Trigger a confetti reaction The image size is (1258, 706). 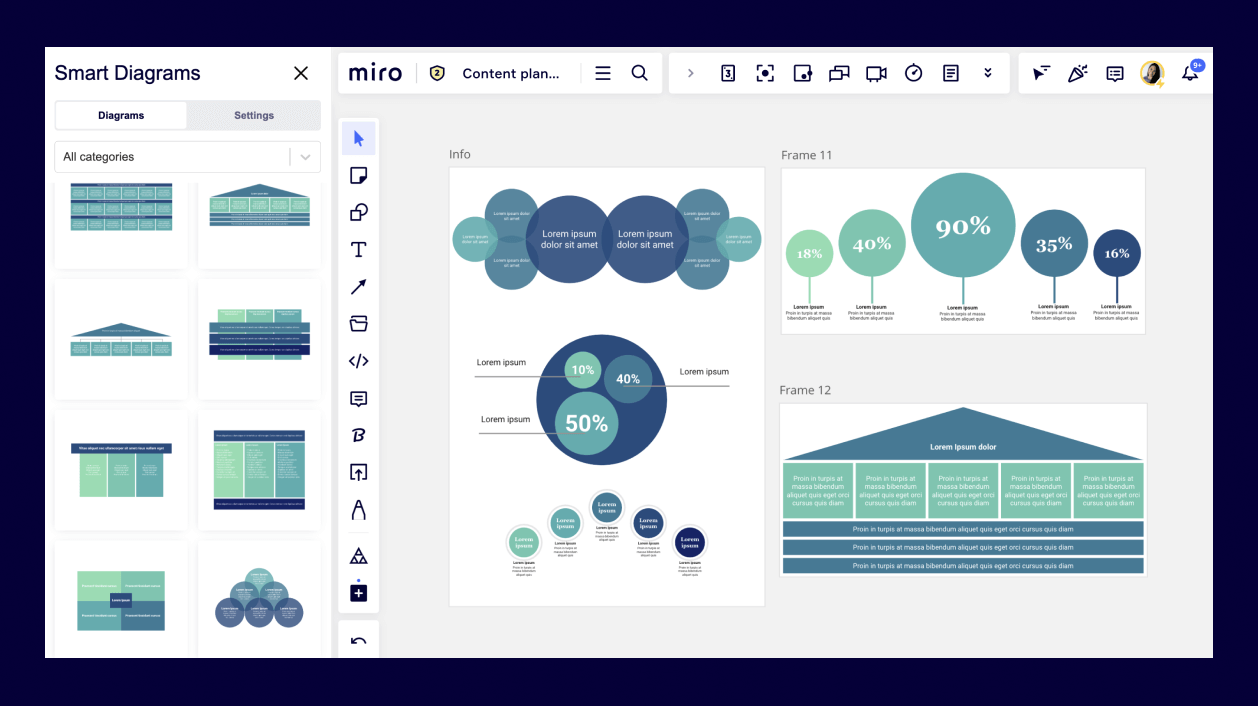(1077, 72)
